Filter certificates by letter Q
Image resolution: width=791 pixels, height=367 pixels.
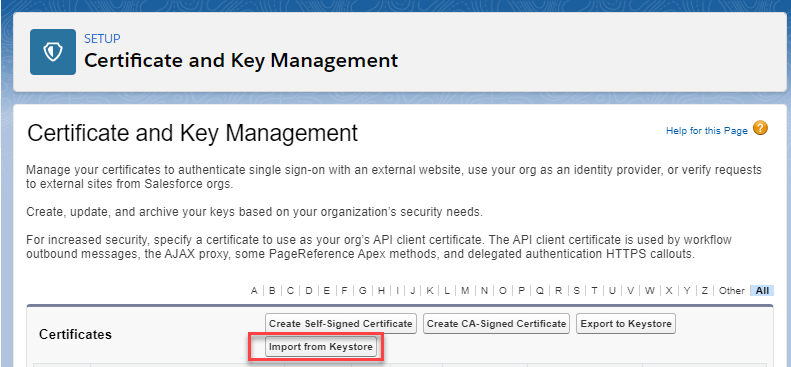(540, 291)
